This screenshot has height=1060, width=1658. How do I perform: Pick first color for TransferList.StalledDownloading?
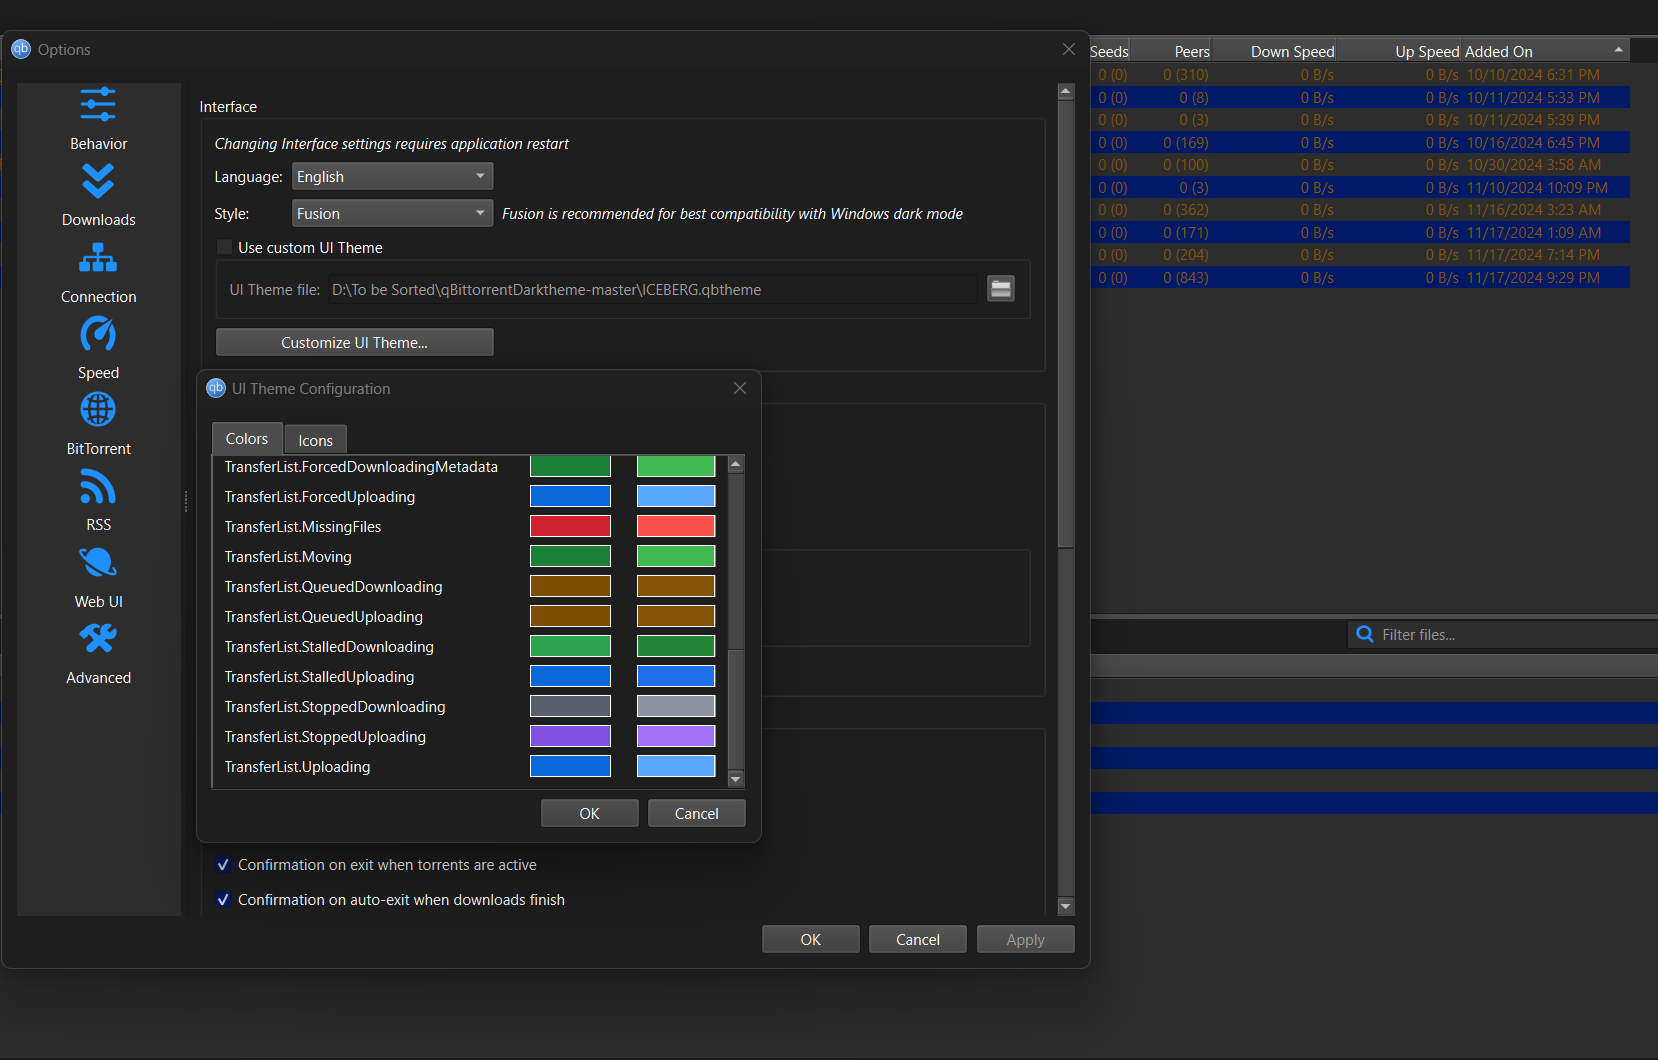pos(570,646)
